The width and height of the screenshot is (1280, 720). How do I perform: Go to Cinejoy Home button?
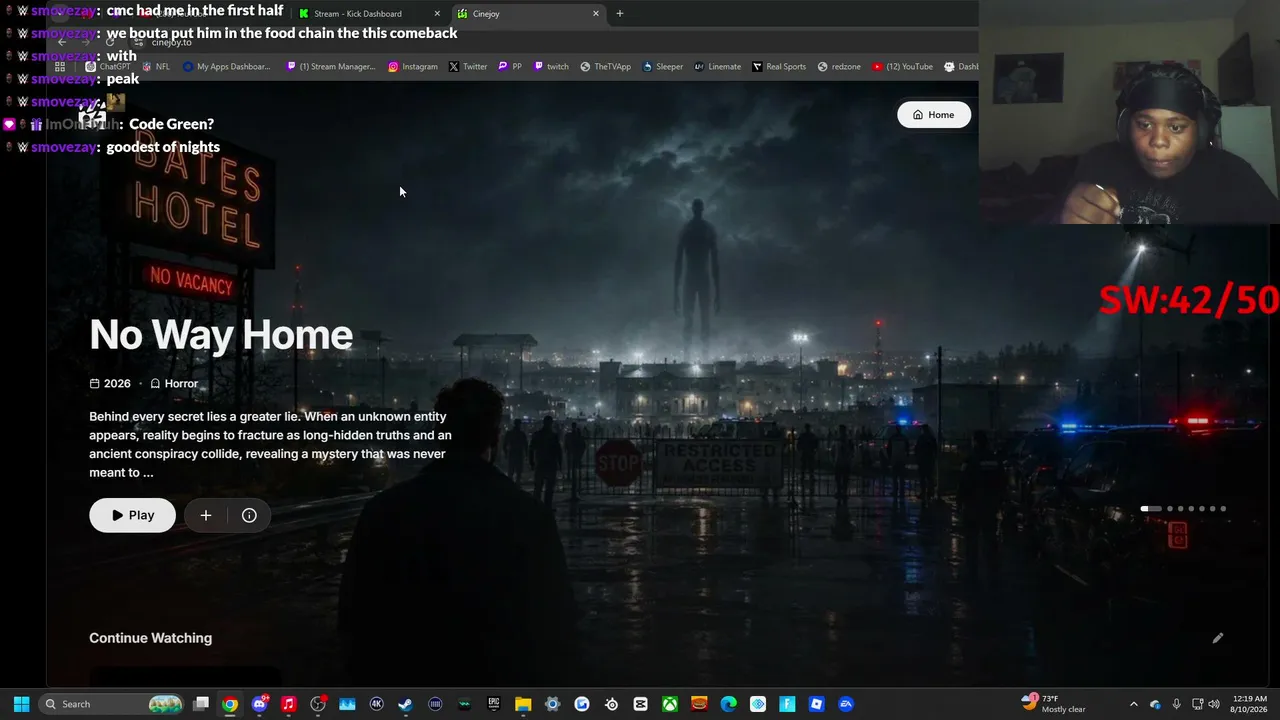[934, 115]
